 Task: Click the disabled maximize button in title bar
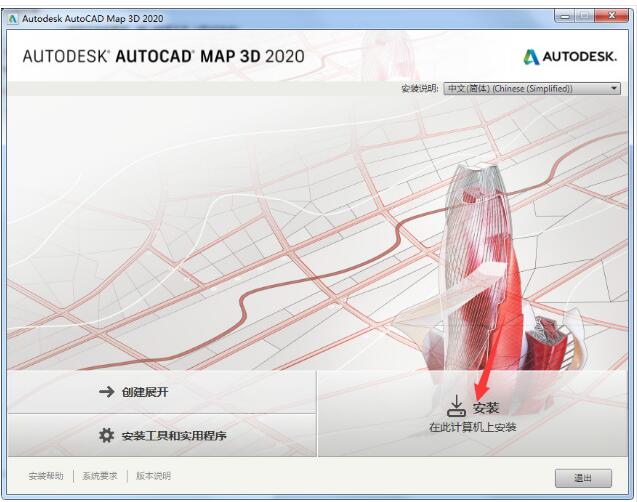pyautogui.click(x=584, y=17)
